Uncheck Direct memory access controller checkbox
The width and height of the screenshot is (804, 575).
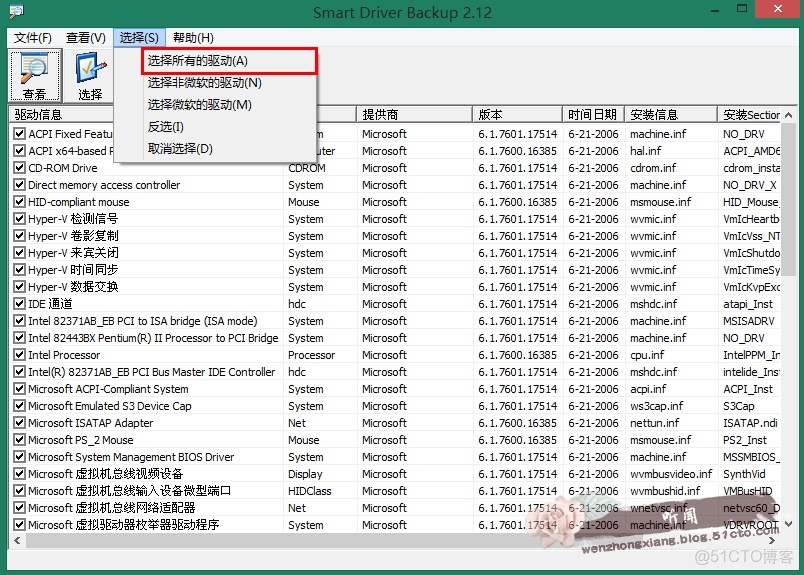tap(19, 185)
